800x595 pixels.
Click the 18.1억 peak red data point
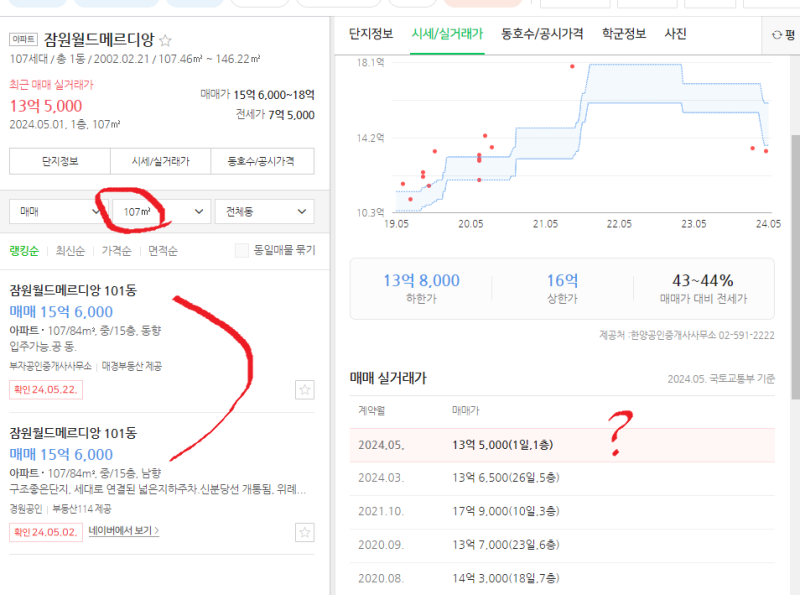coord(572,66)
